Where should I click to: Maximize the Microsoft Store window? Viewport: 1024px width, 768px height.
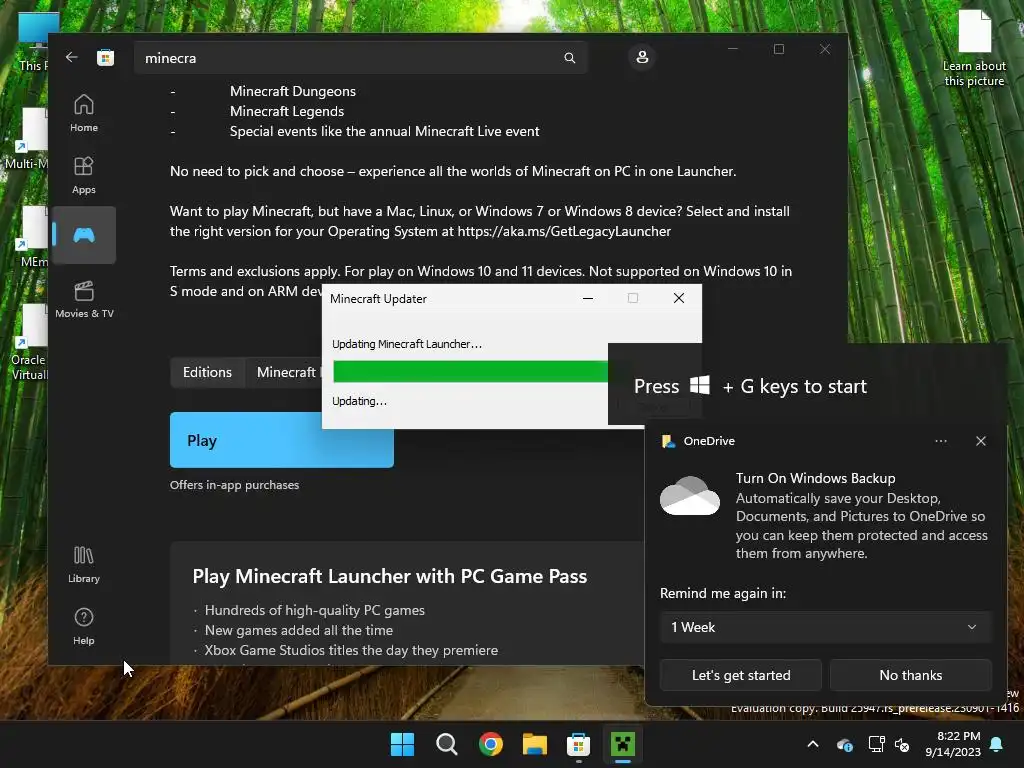(778, 49)
